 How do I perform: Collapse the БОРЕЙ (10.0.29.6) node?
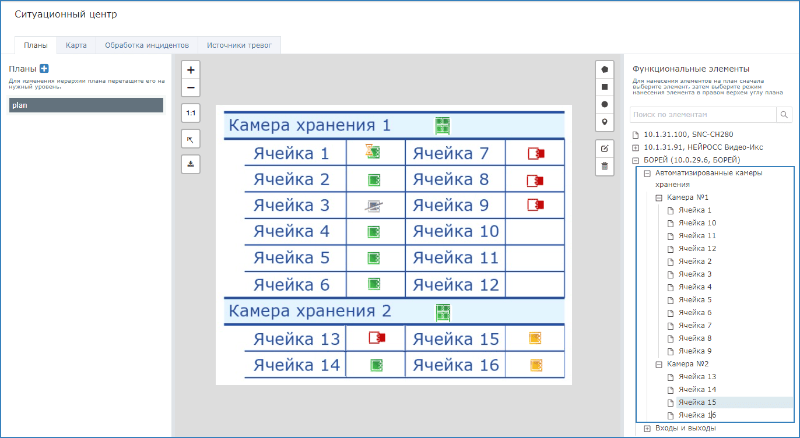[x=636, y=160]
